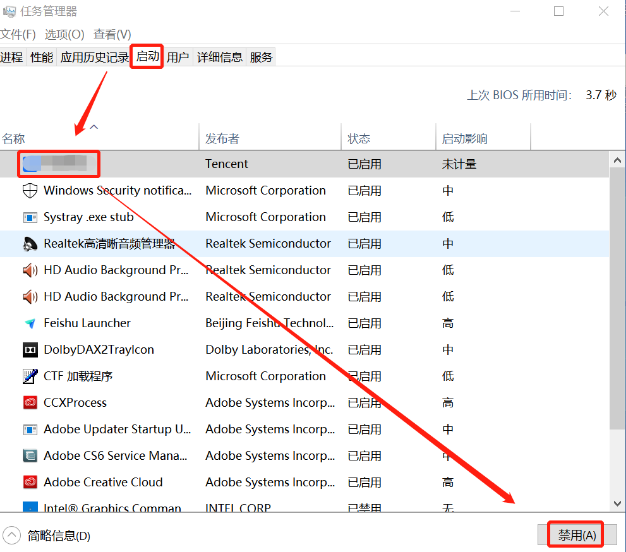Select the Systray .exe stub entry
The image size is (626, 552).
click(89, 217)
